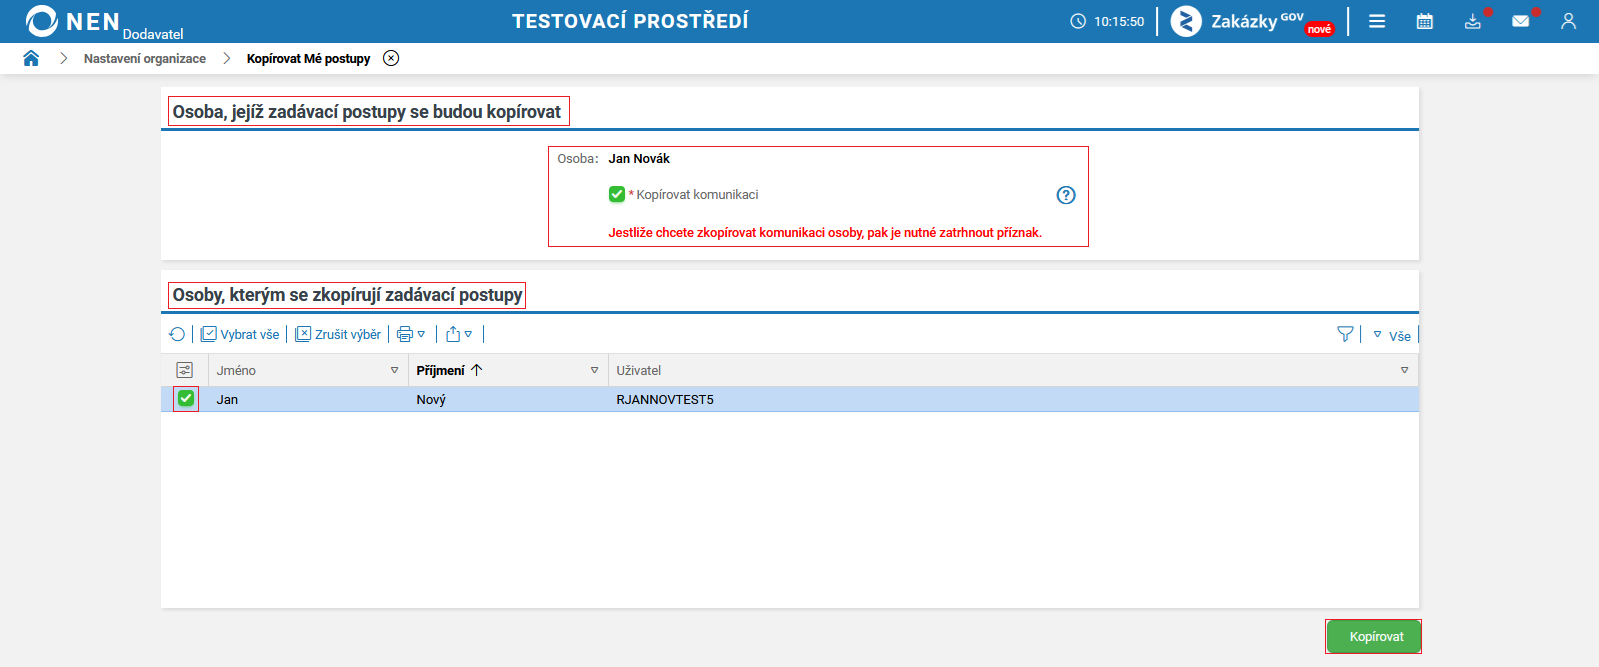Click the green Kopírovat button
1599x667 pixels.
point(1374,636)
